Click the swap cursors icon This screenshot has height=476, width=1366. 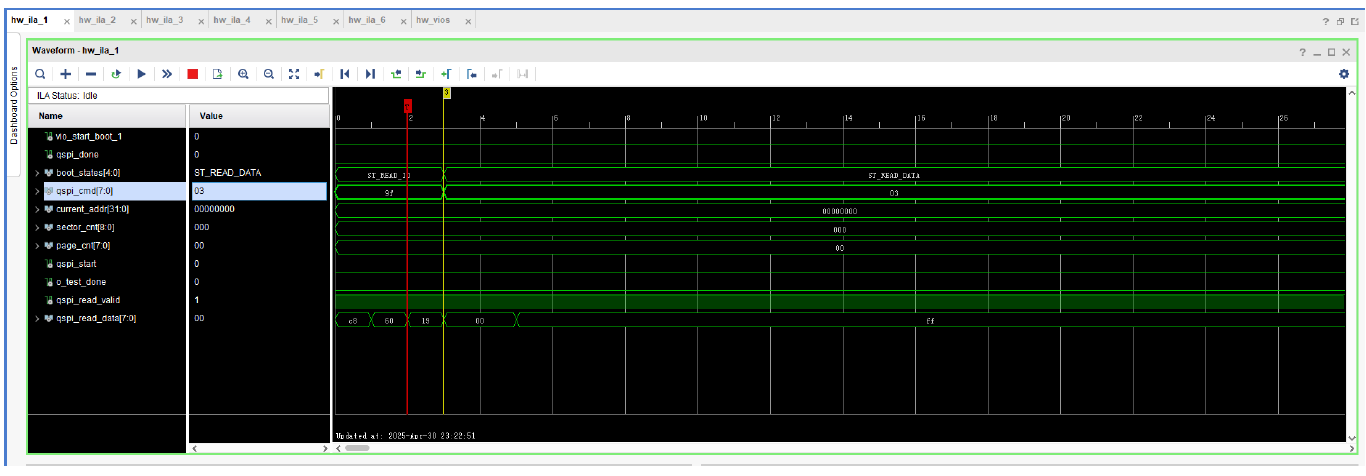523,74
